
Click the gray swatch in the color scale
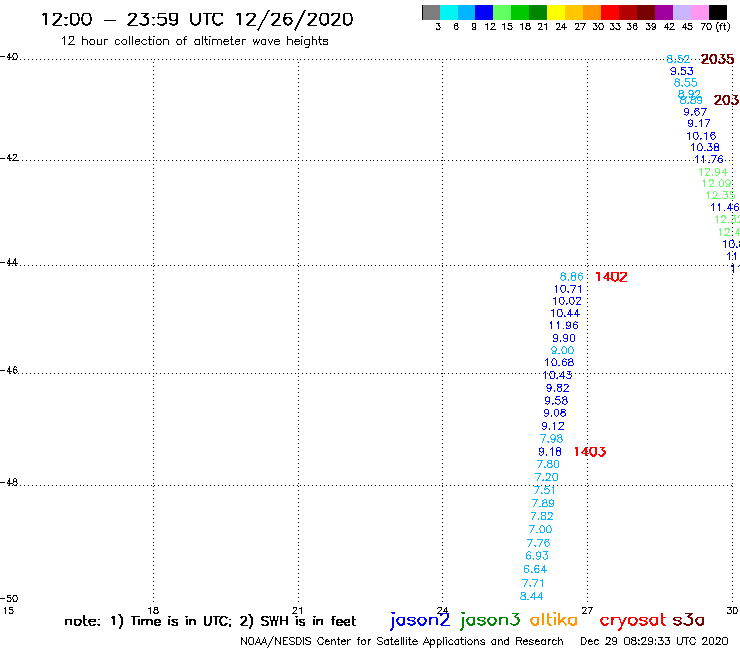[x=431, y=12]
